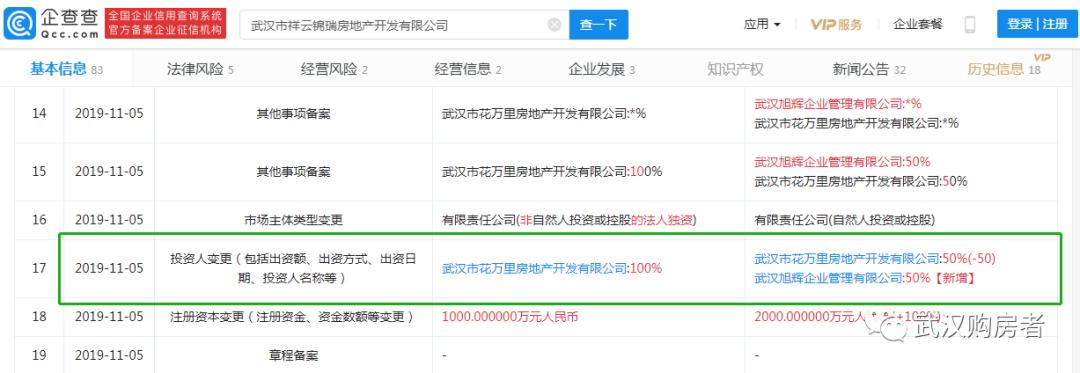Select 其他事项备案 cell in row 15
1080x373 pixels.
pos(293,171)
